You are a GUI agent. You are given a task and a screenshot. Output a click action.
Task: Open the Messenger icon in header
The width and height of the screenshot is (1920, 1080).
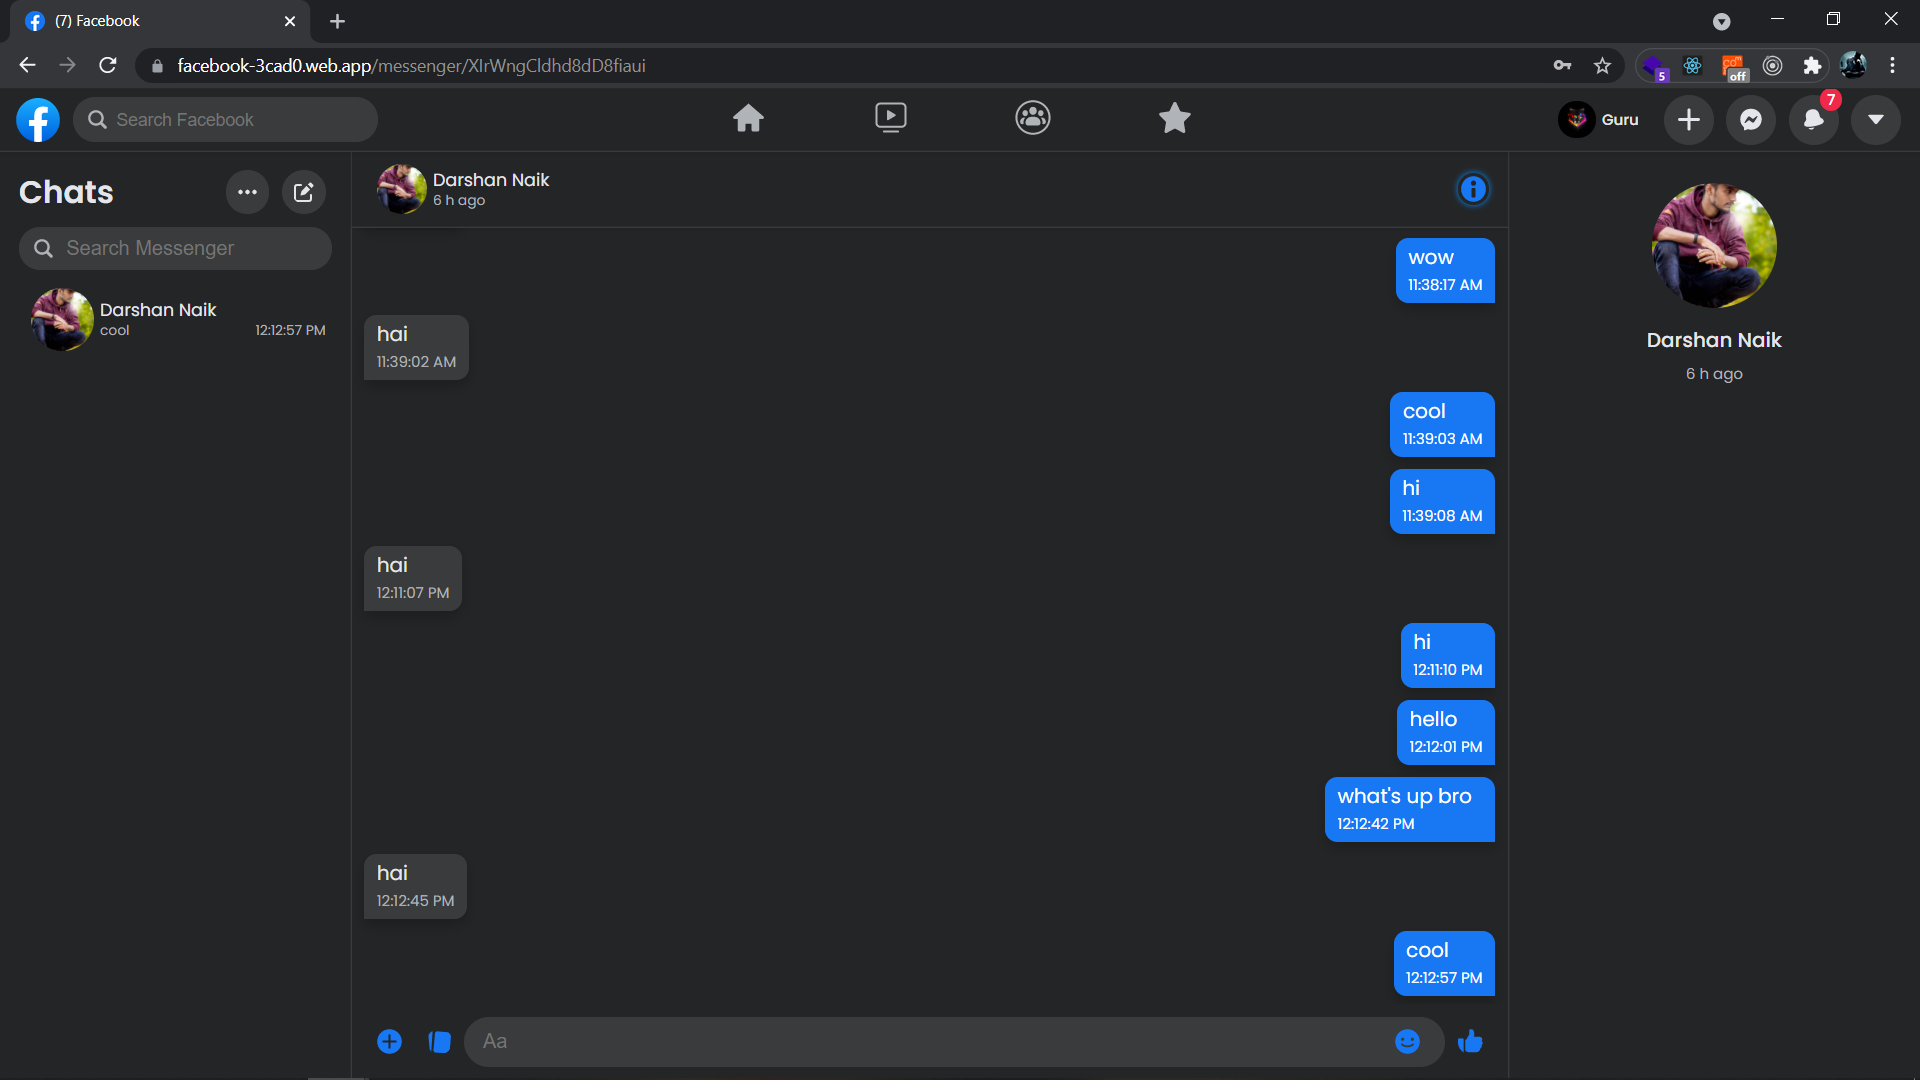coord(1751,120)
